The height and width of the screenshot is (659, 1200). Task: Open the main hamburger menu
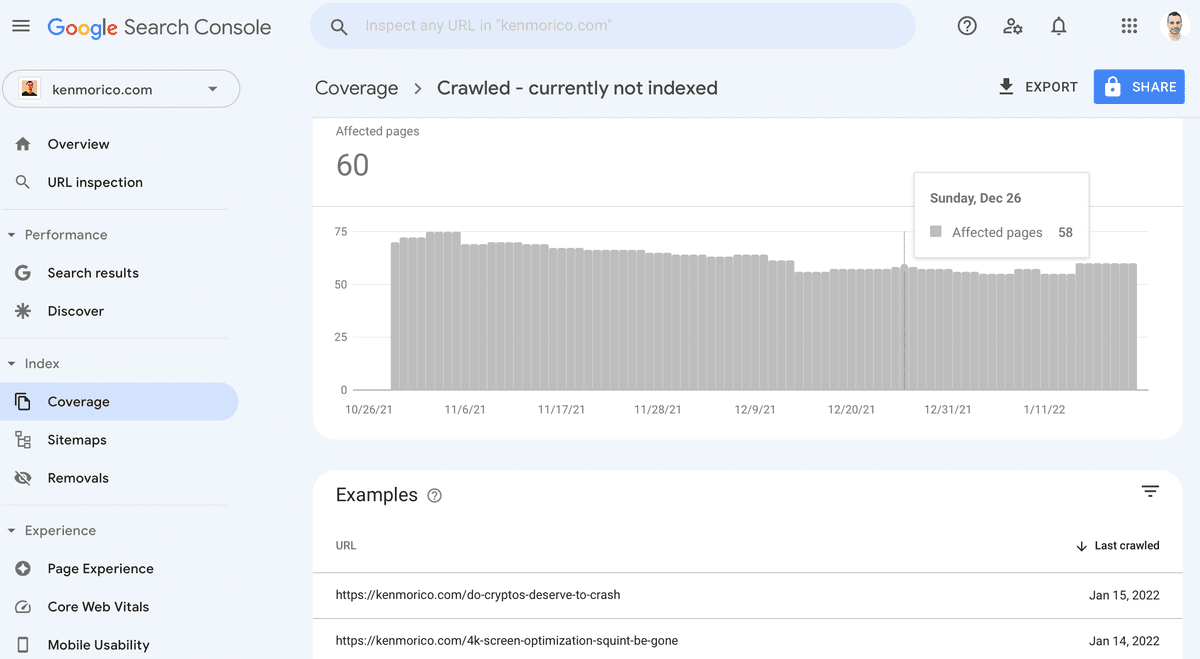21,27
